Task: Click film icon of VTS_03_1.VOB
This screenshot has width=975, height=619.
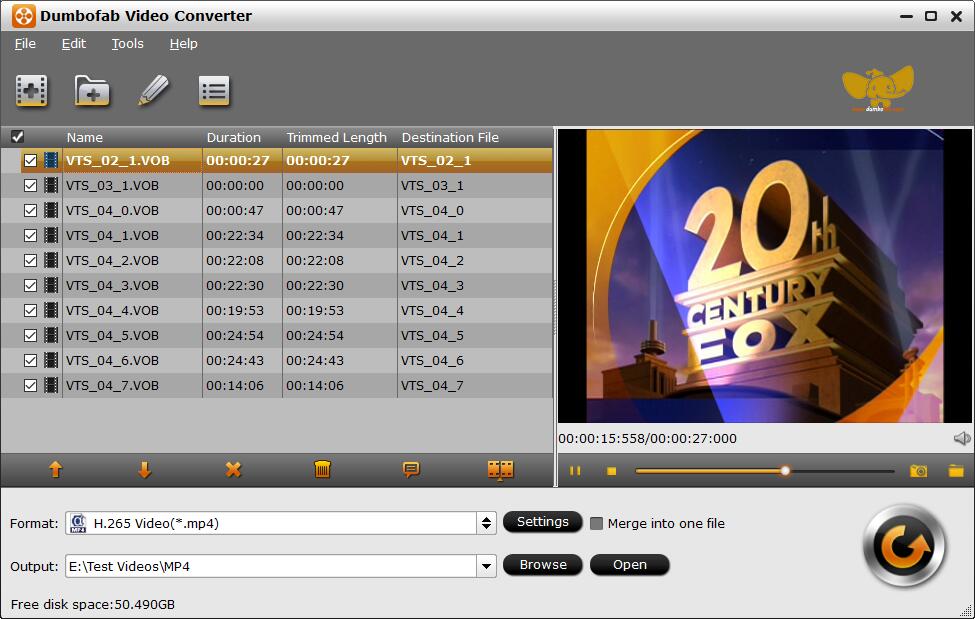Action: point(51,185)
